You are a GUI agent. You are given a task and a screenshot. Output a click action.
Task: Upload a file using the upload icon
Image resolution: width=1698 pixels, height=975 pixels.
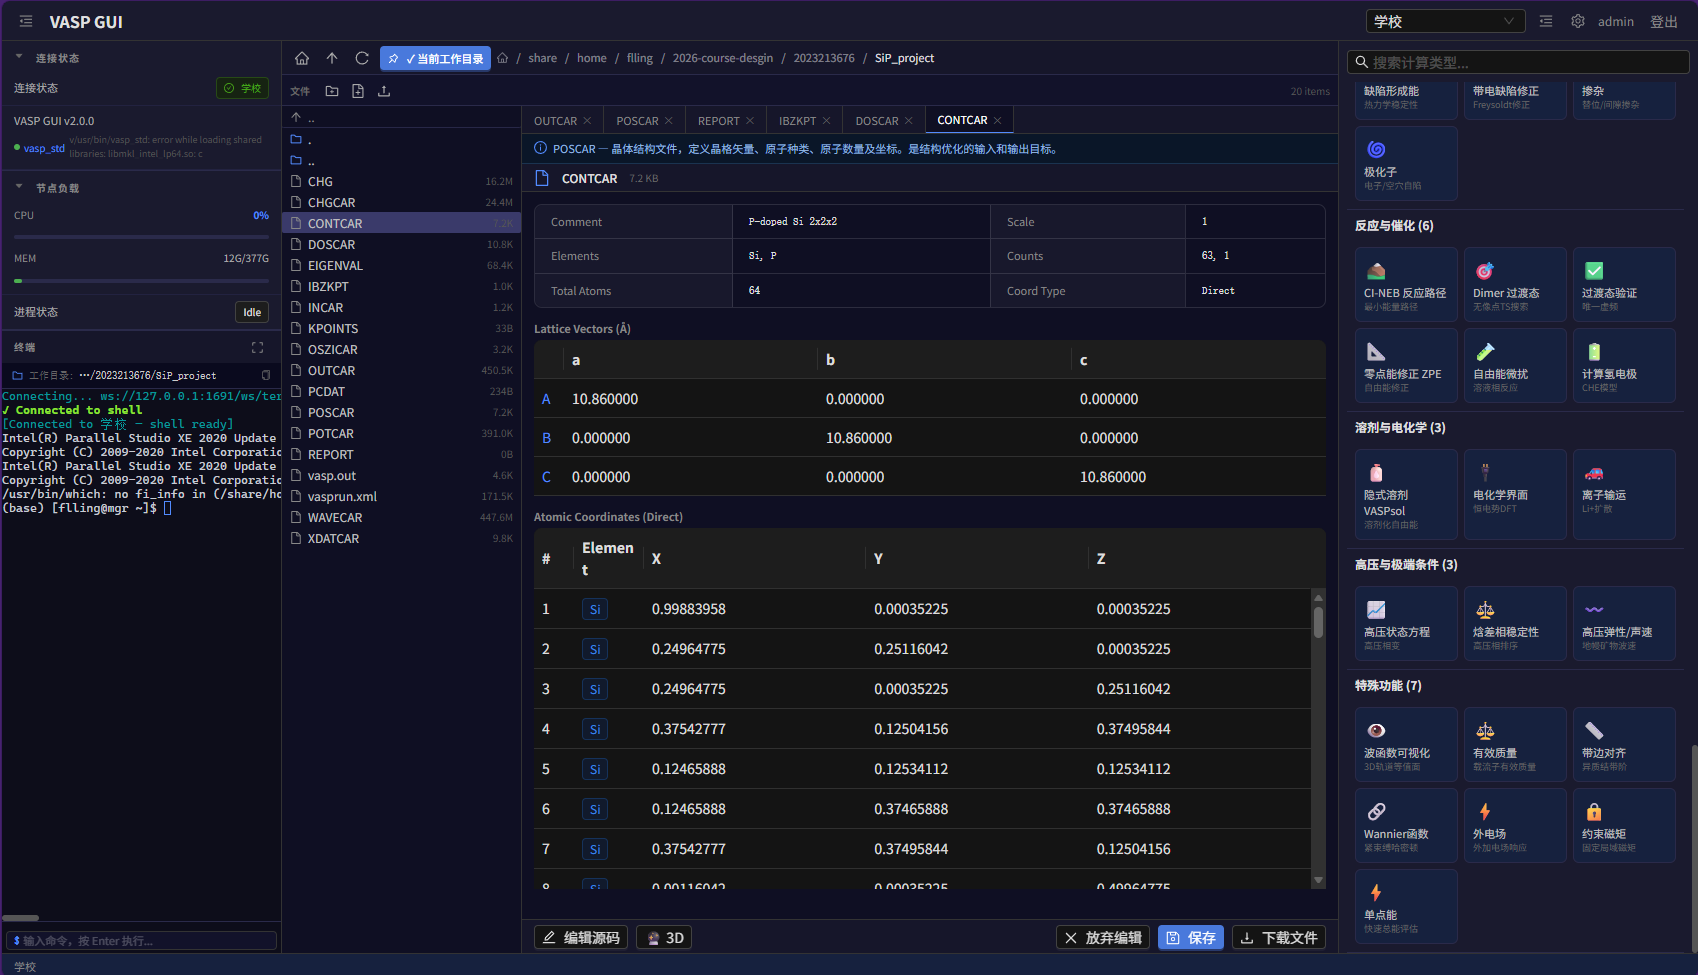[384, 91]
